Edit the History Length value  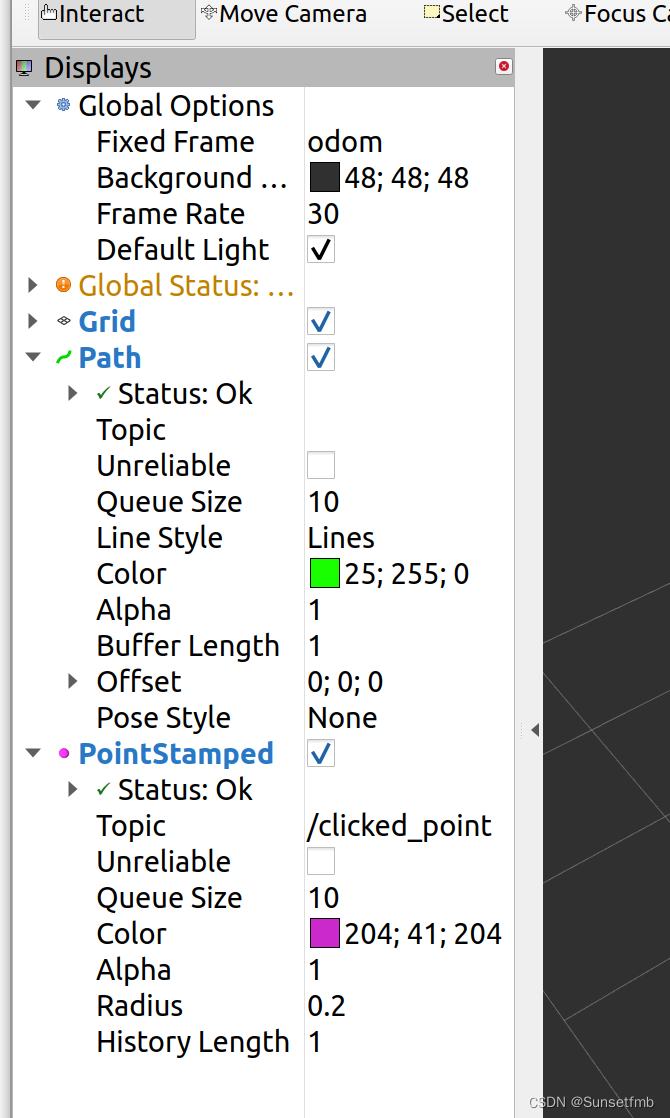pyautogui.click(x=314, y=1042)
